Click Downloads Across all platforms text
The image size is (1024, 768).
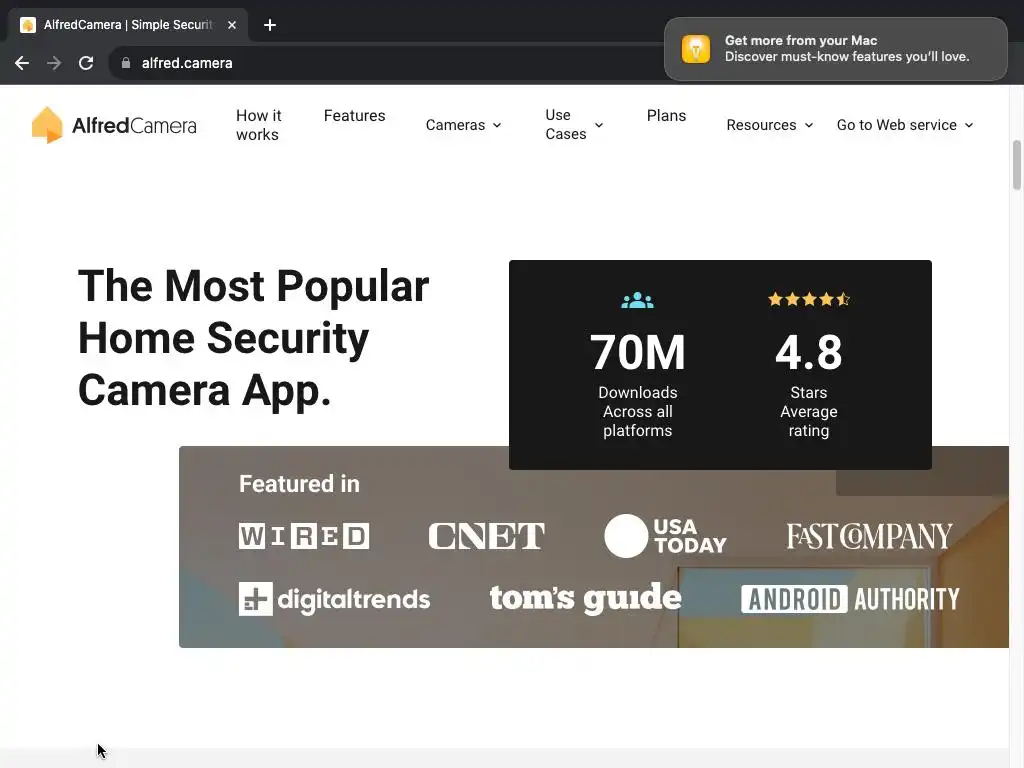point(637,411)
